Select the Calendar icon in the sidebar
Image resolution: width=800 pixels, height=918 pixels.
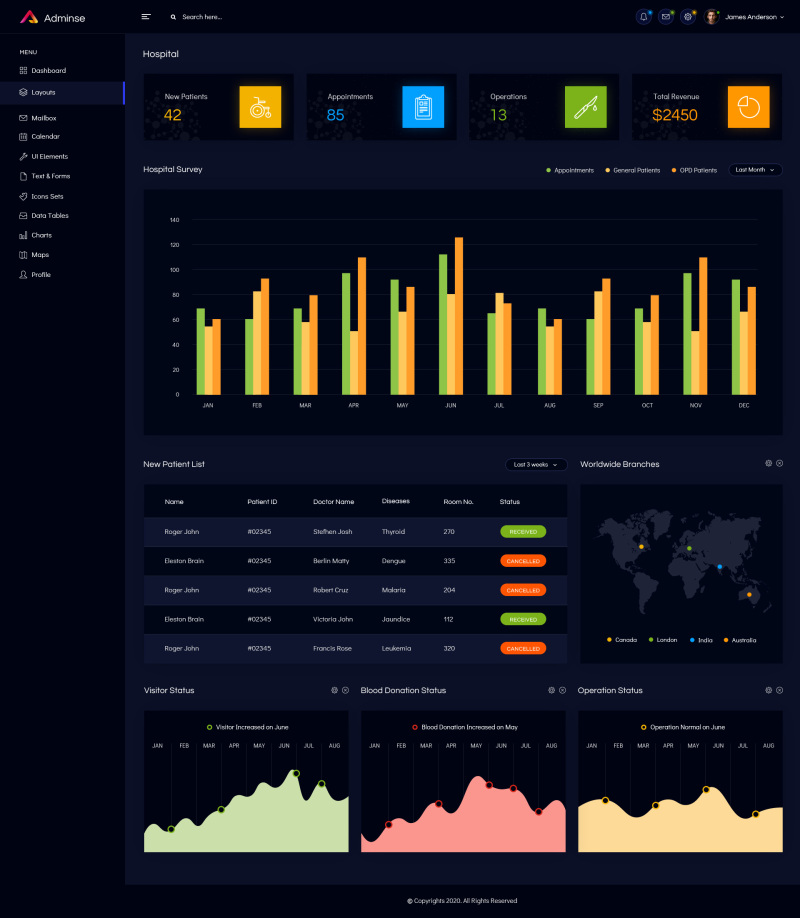pos(21,136)
